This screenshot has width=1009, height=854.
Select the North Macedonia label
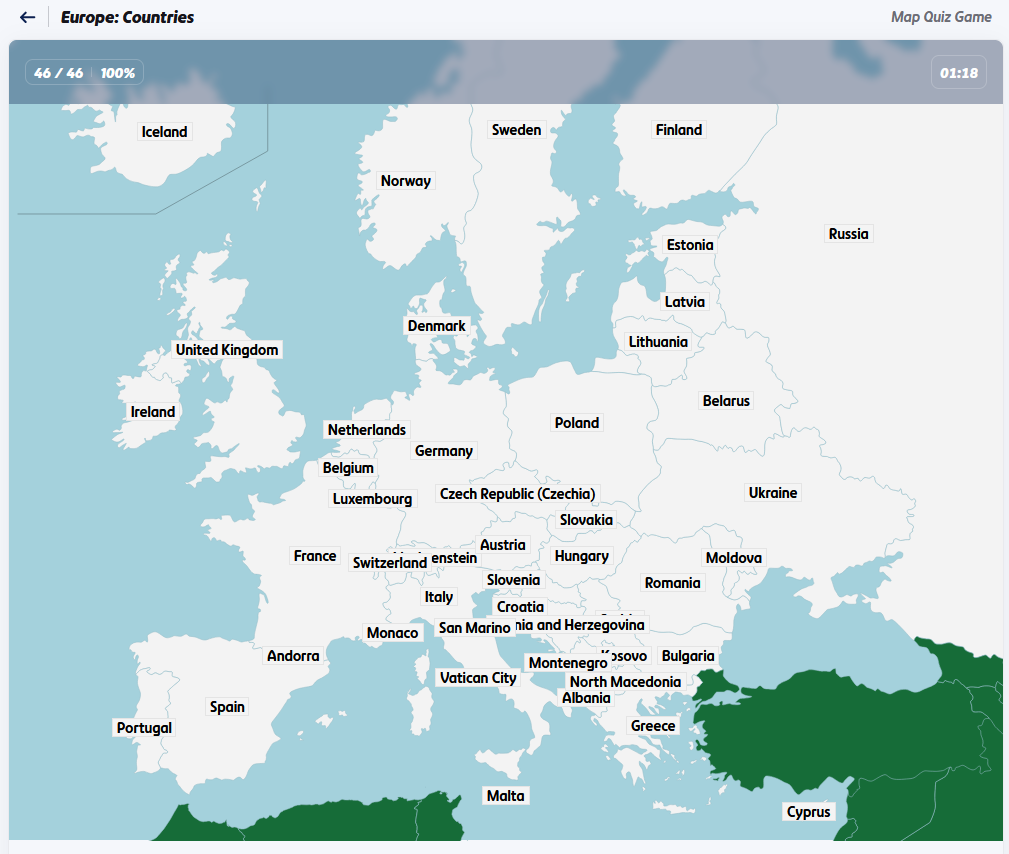tap(625, 682)
